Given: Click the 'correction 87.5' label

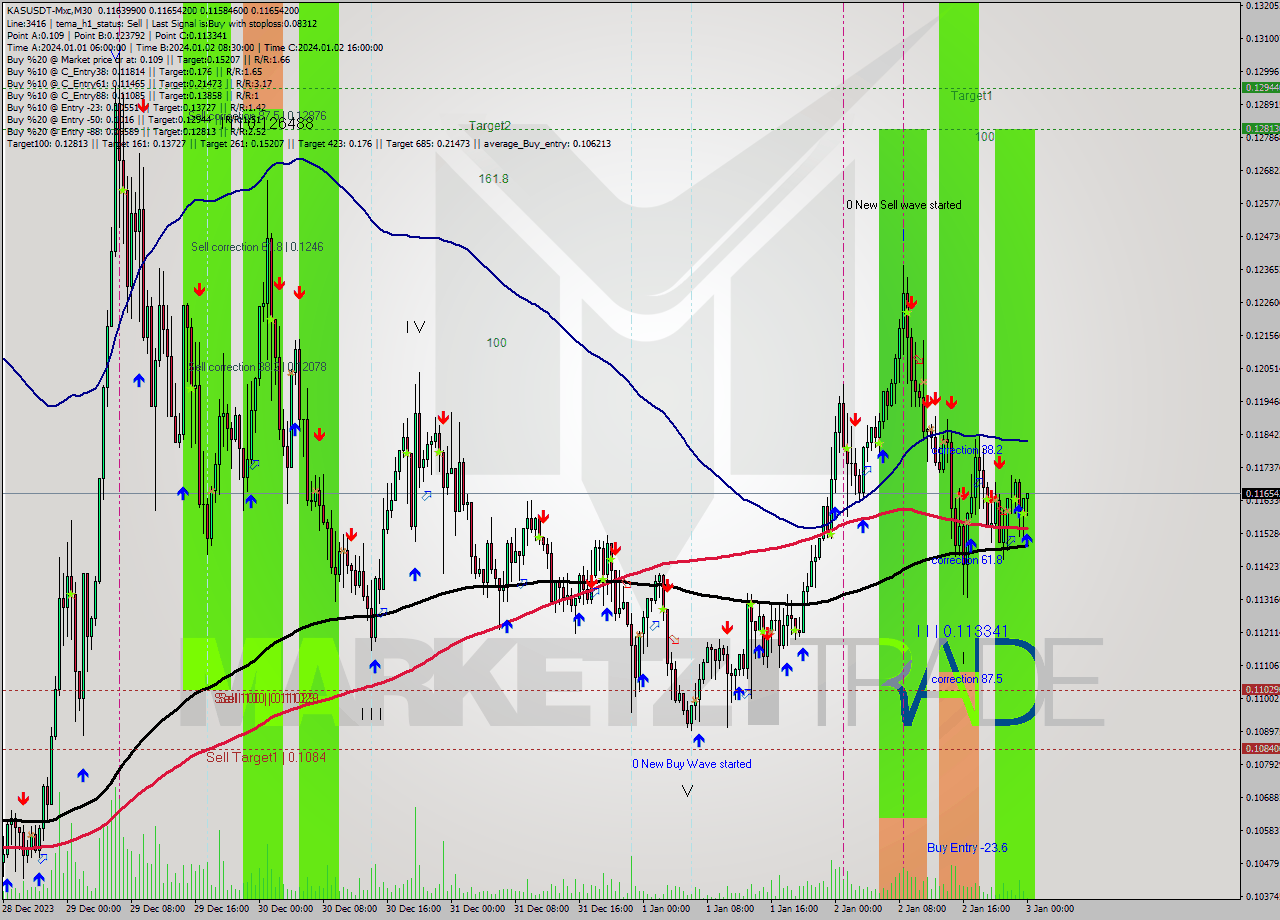Looking at the screenshot, I should (966, 679).
